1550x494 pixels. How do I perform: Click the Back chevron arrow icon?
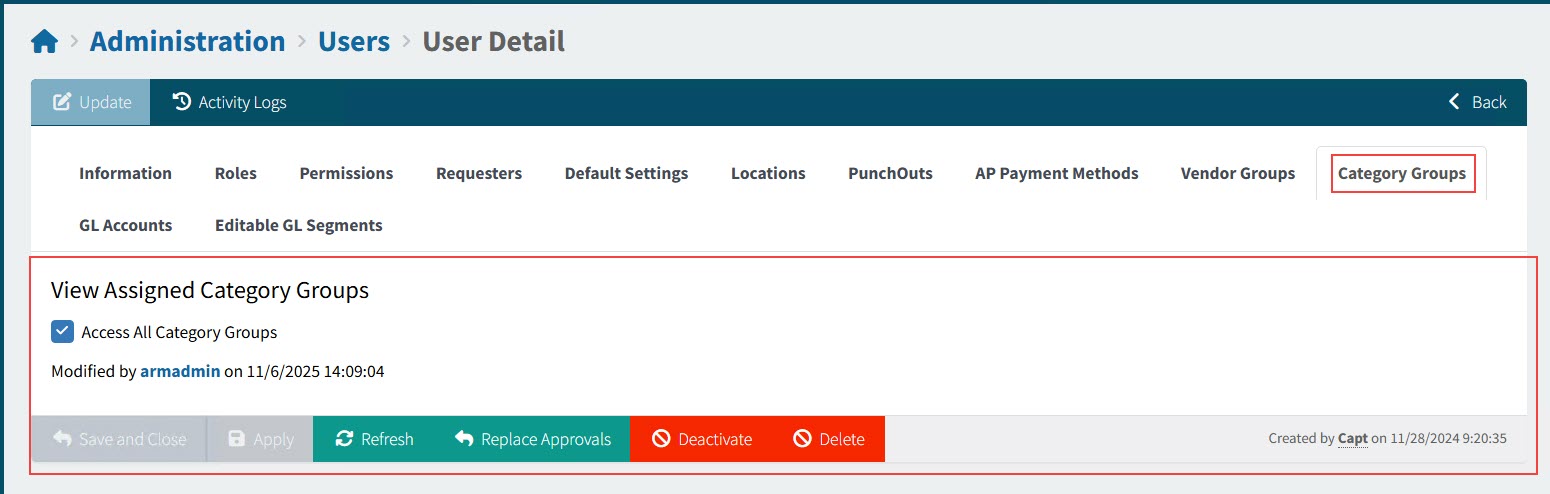point(1455,102)
